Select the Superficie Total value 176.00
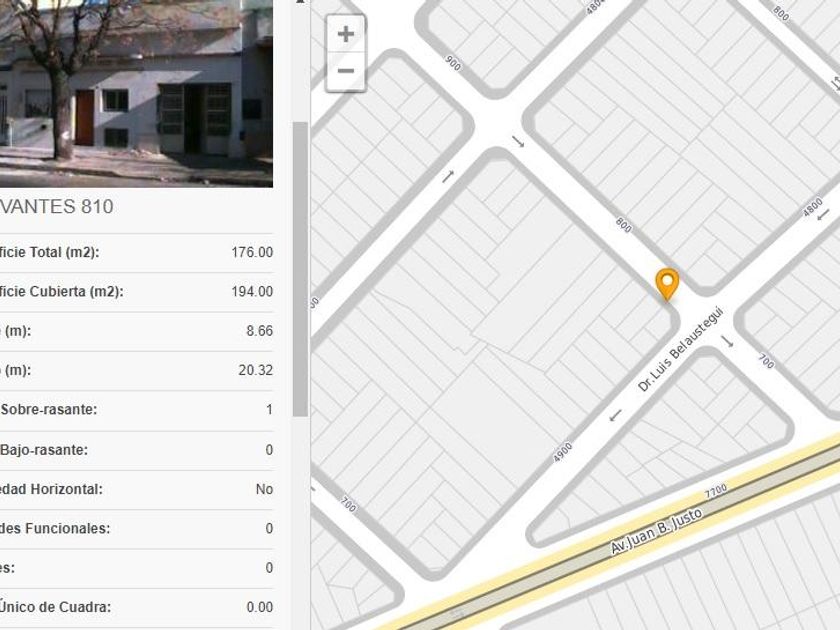Viewport: 840px width, 630px height. click(252, 252)
